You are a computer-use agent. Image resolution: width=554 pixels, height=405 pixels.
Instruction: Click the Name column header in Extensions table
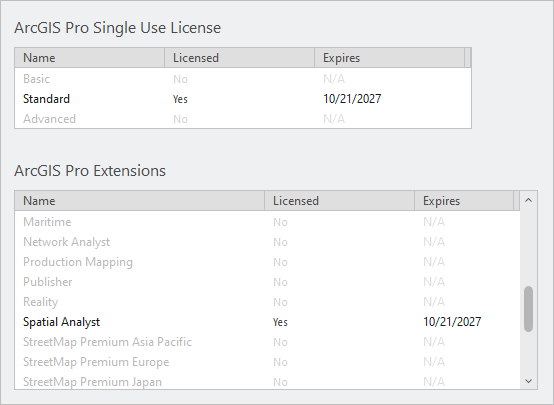(140, 201)
